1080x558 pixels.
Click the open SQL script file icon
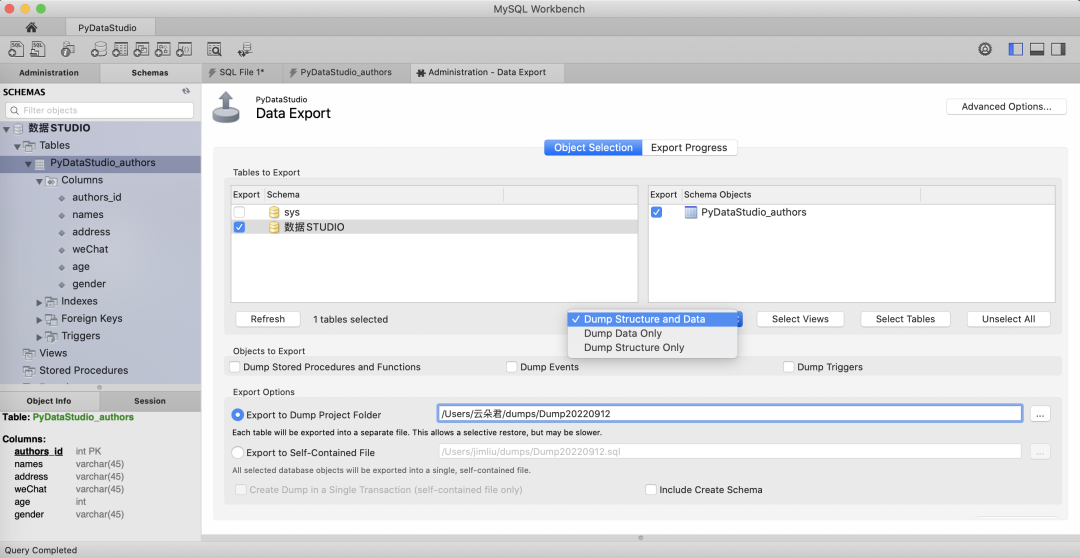pyautogui.click(x=39, y=49)
